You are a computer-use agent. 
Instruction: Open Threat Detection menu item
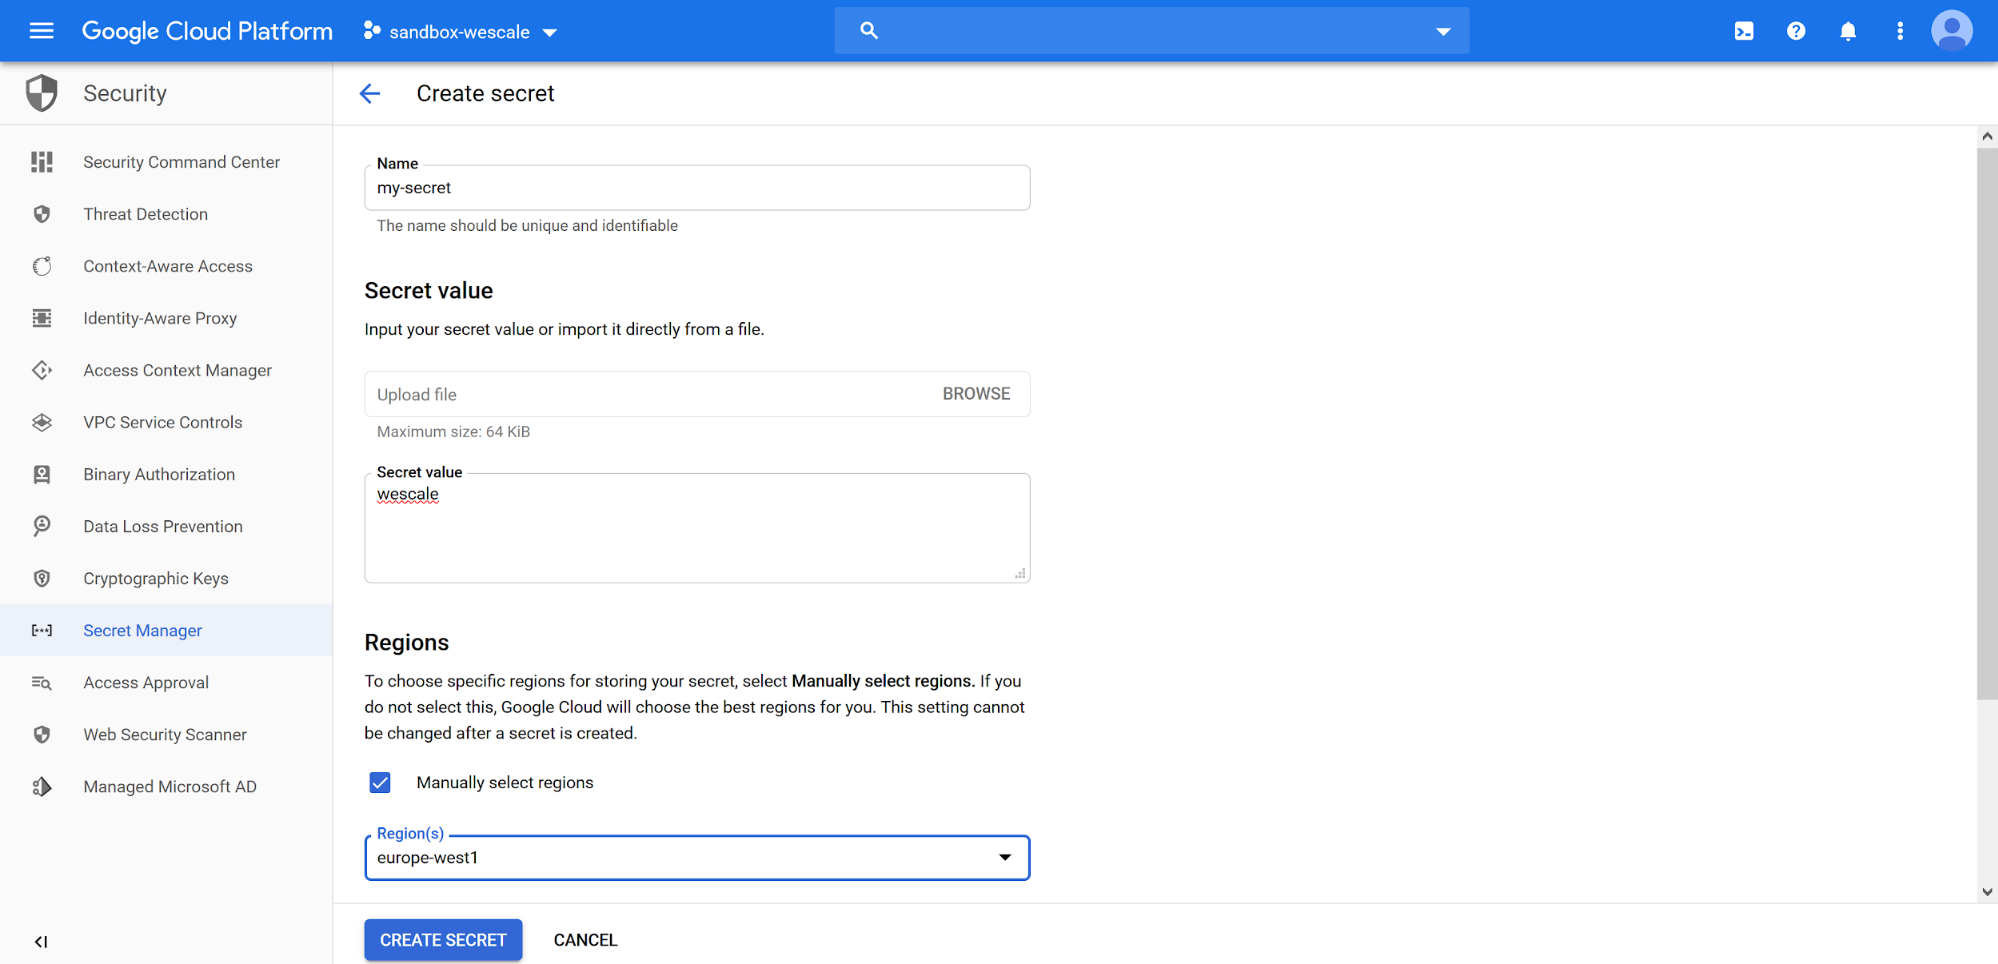166,214
